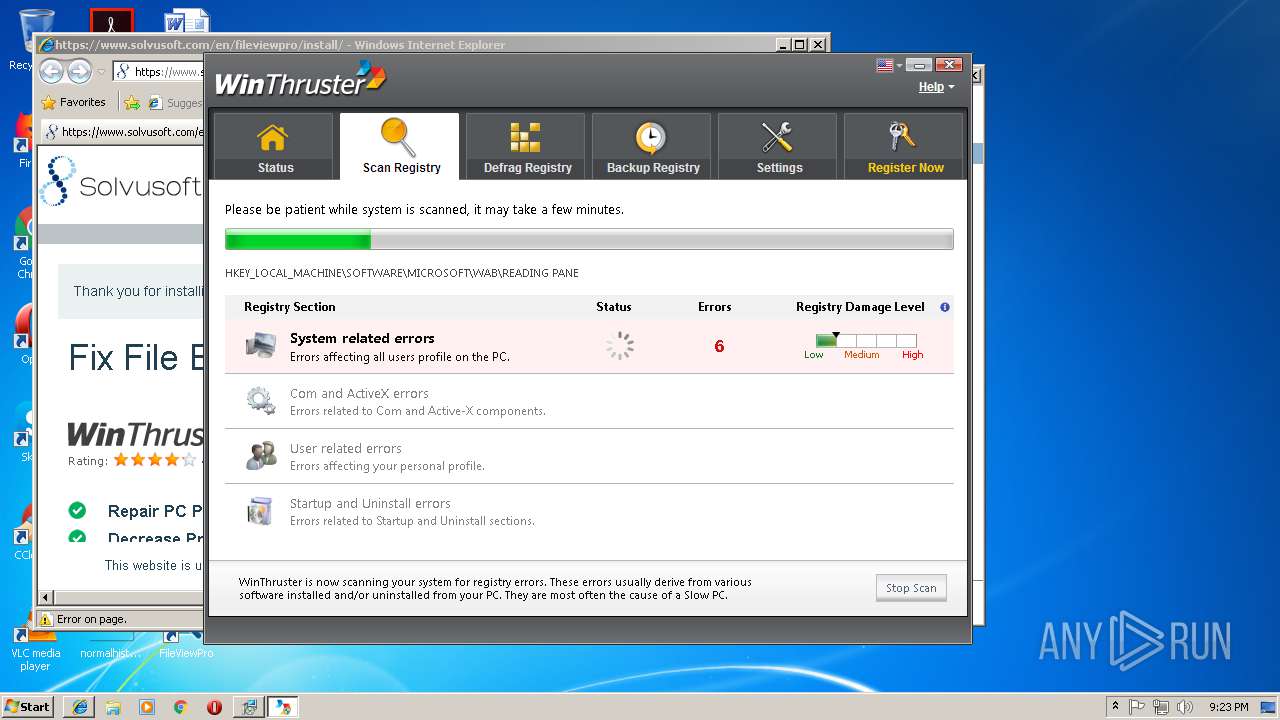Click the Solvusoft logo on the webpage
Viewport: 1280px width, 720px height.
[x=122, y=182]
